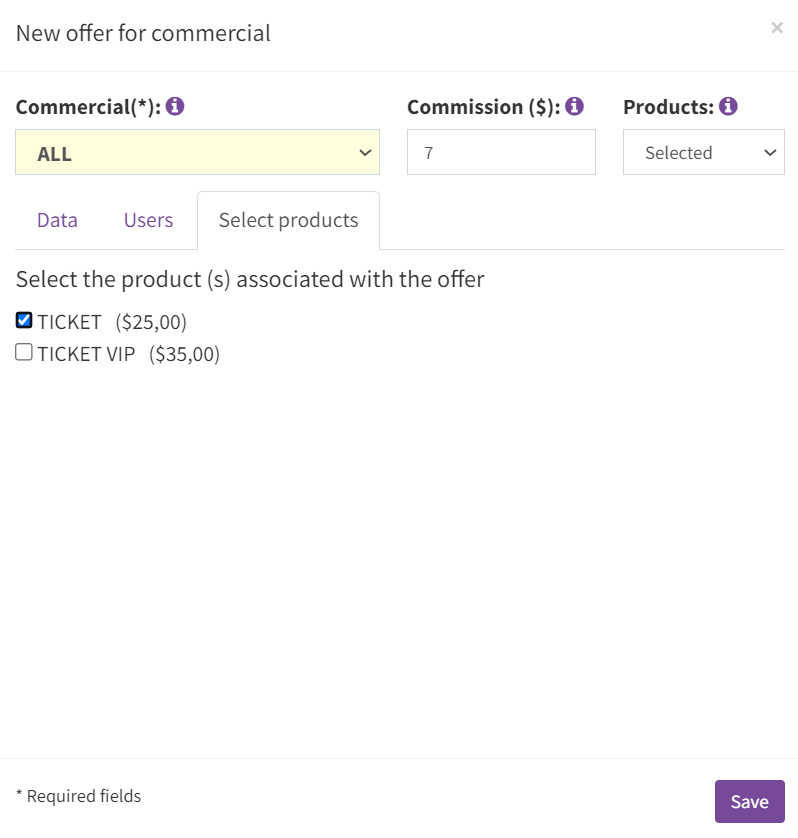
Task: Click the info icon beside Commercial(*)
Action: pyautogui.click(x=175, y=106)
